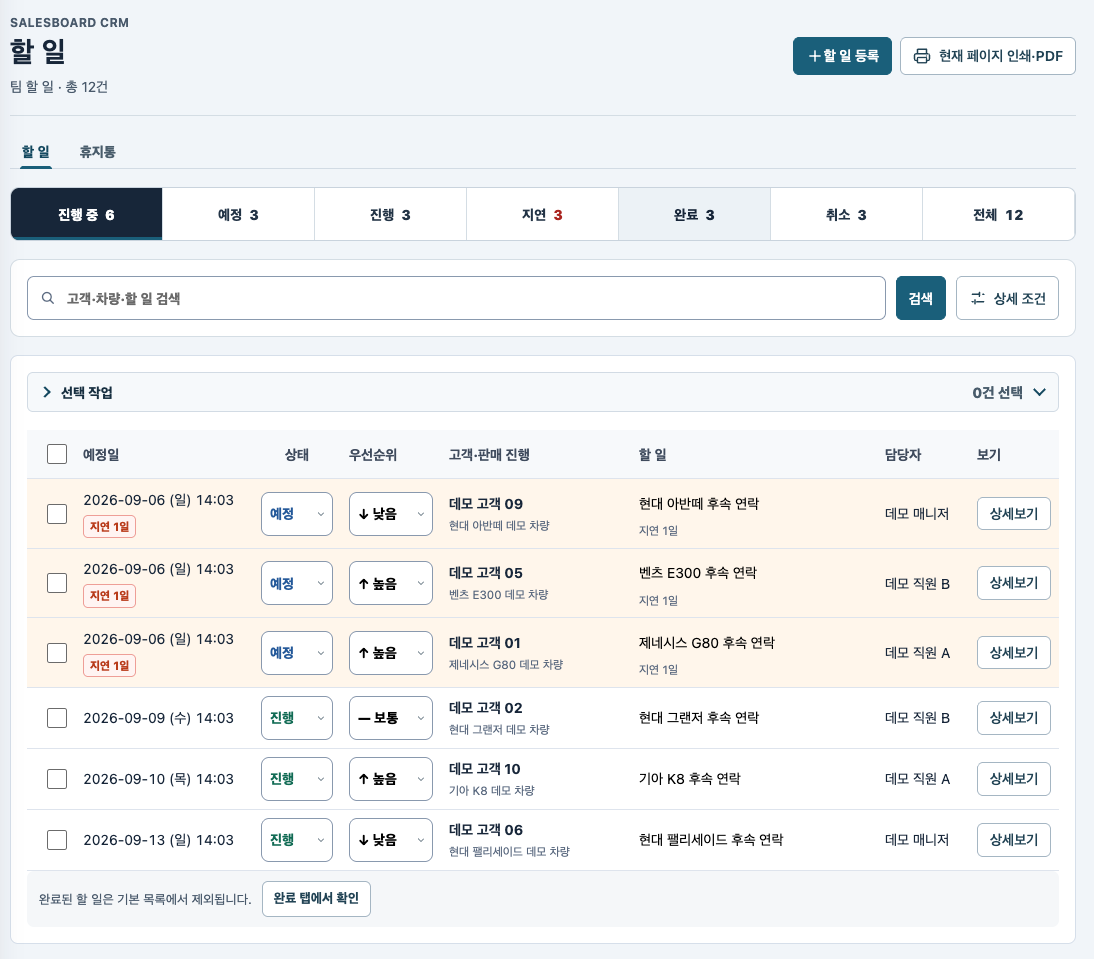Click the 검색 button
Image resolution: width=1094 pixels, height=959 pixels.
tap(920, 298)
